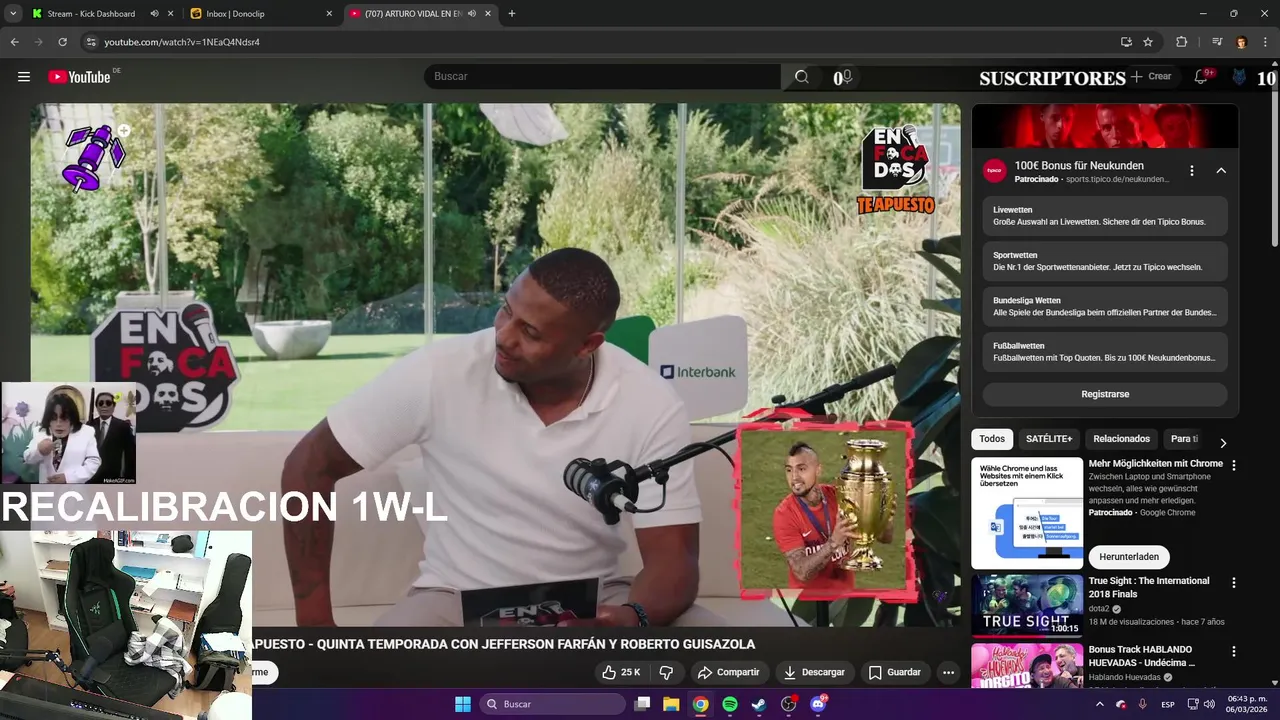
Task: Bookmark this page with the star
Action: click(1148, 42)
